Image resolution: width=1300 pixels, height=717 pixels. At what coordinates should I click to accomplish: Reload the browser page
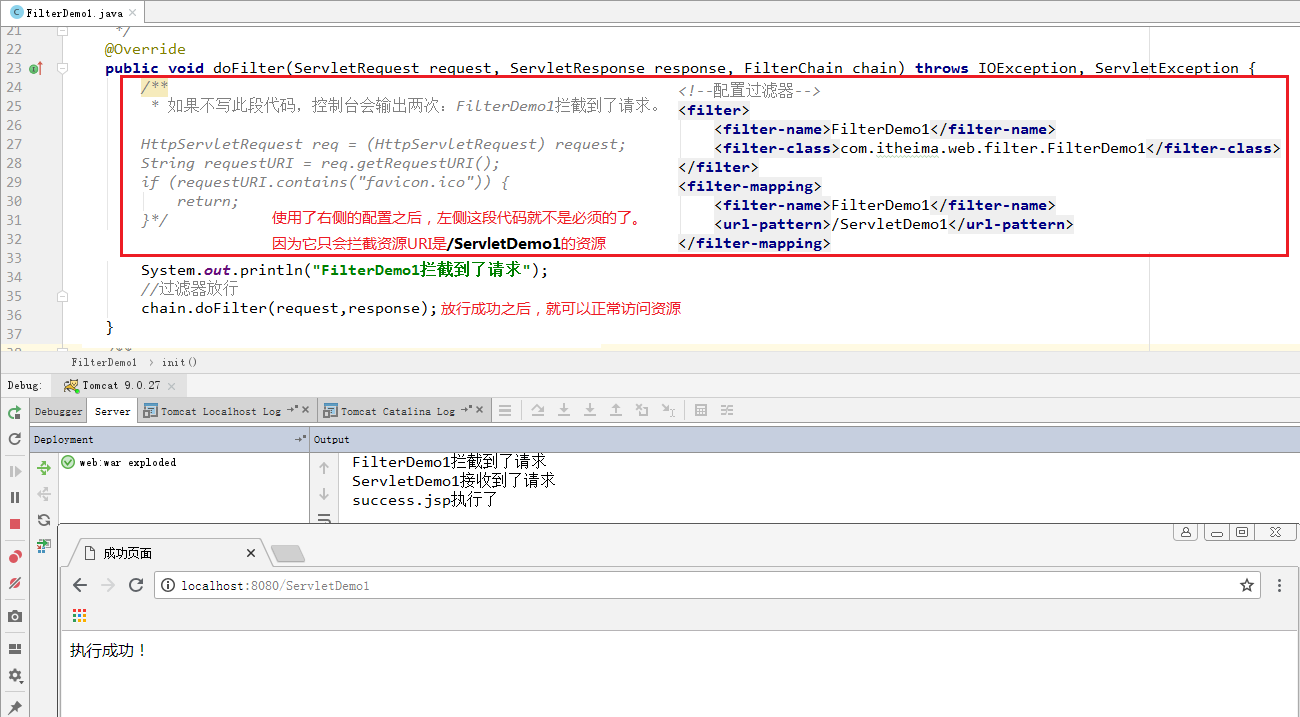[x=136, y=585]
